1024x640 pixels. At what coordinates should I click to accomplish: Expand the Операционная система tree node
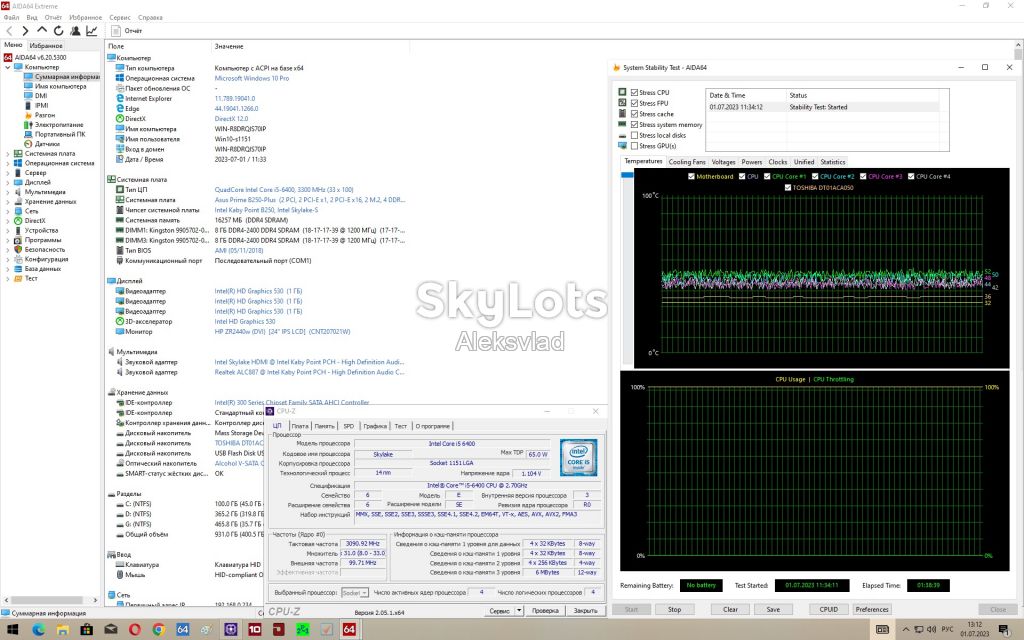pyautogui.click(x=8, y=163)
